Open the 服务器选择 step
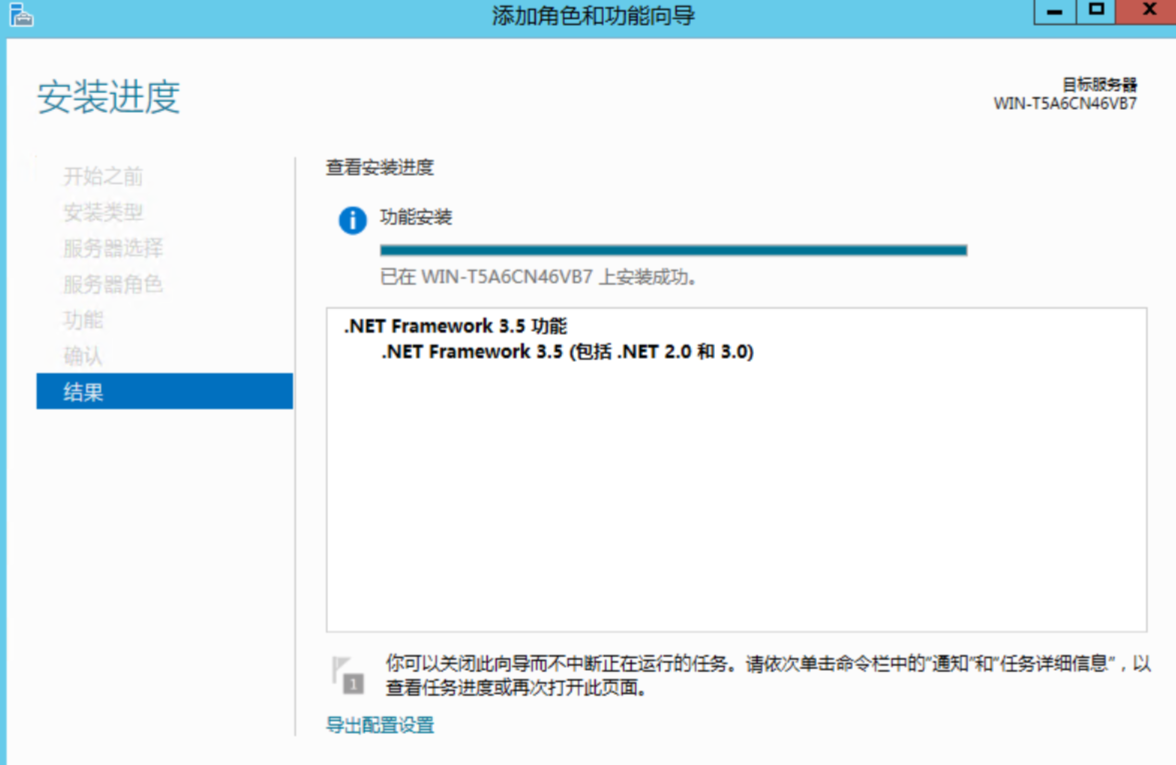Viewport: 1176px width, 765px height. tap(113, 249)
